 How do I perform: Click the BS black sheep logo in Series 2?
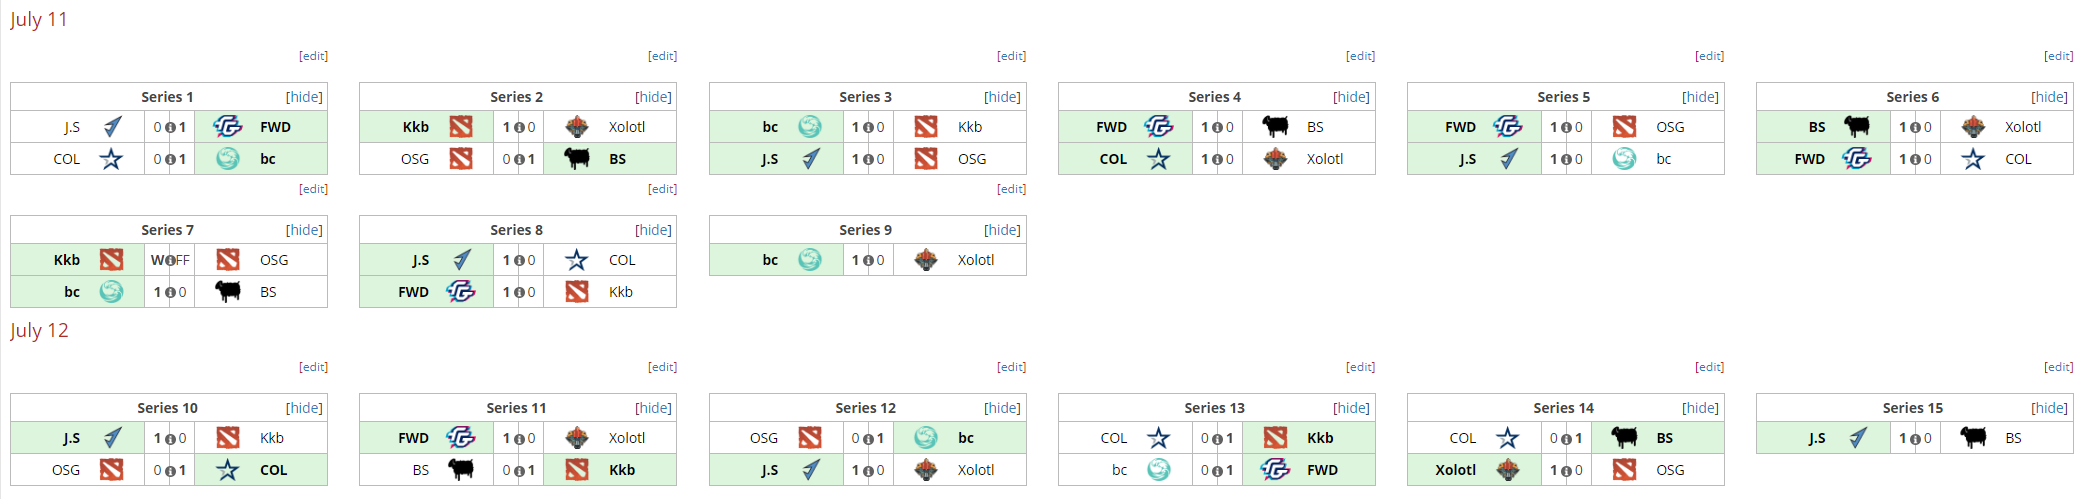(x=577, y=159)
